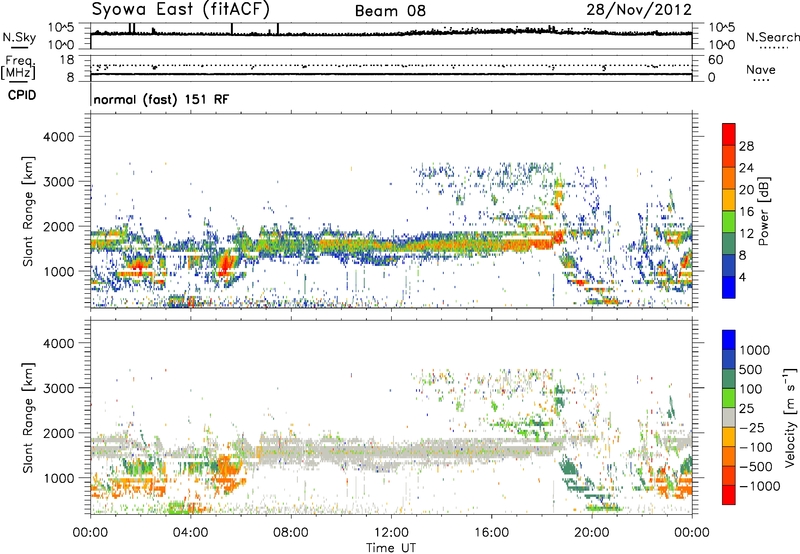Viewport: 800px width, 554px height.
Task: Click the "4" label on Power color bar
Action: click(x=742, y=277)
